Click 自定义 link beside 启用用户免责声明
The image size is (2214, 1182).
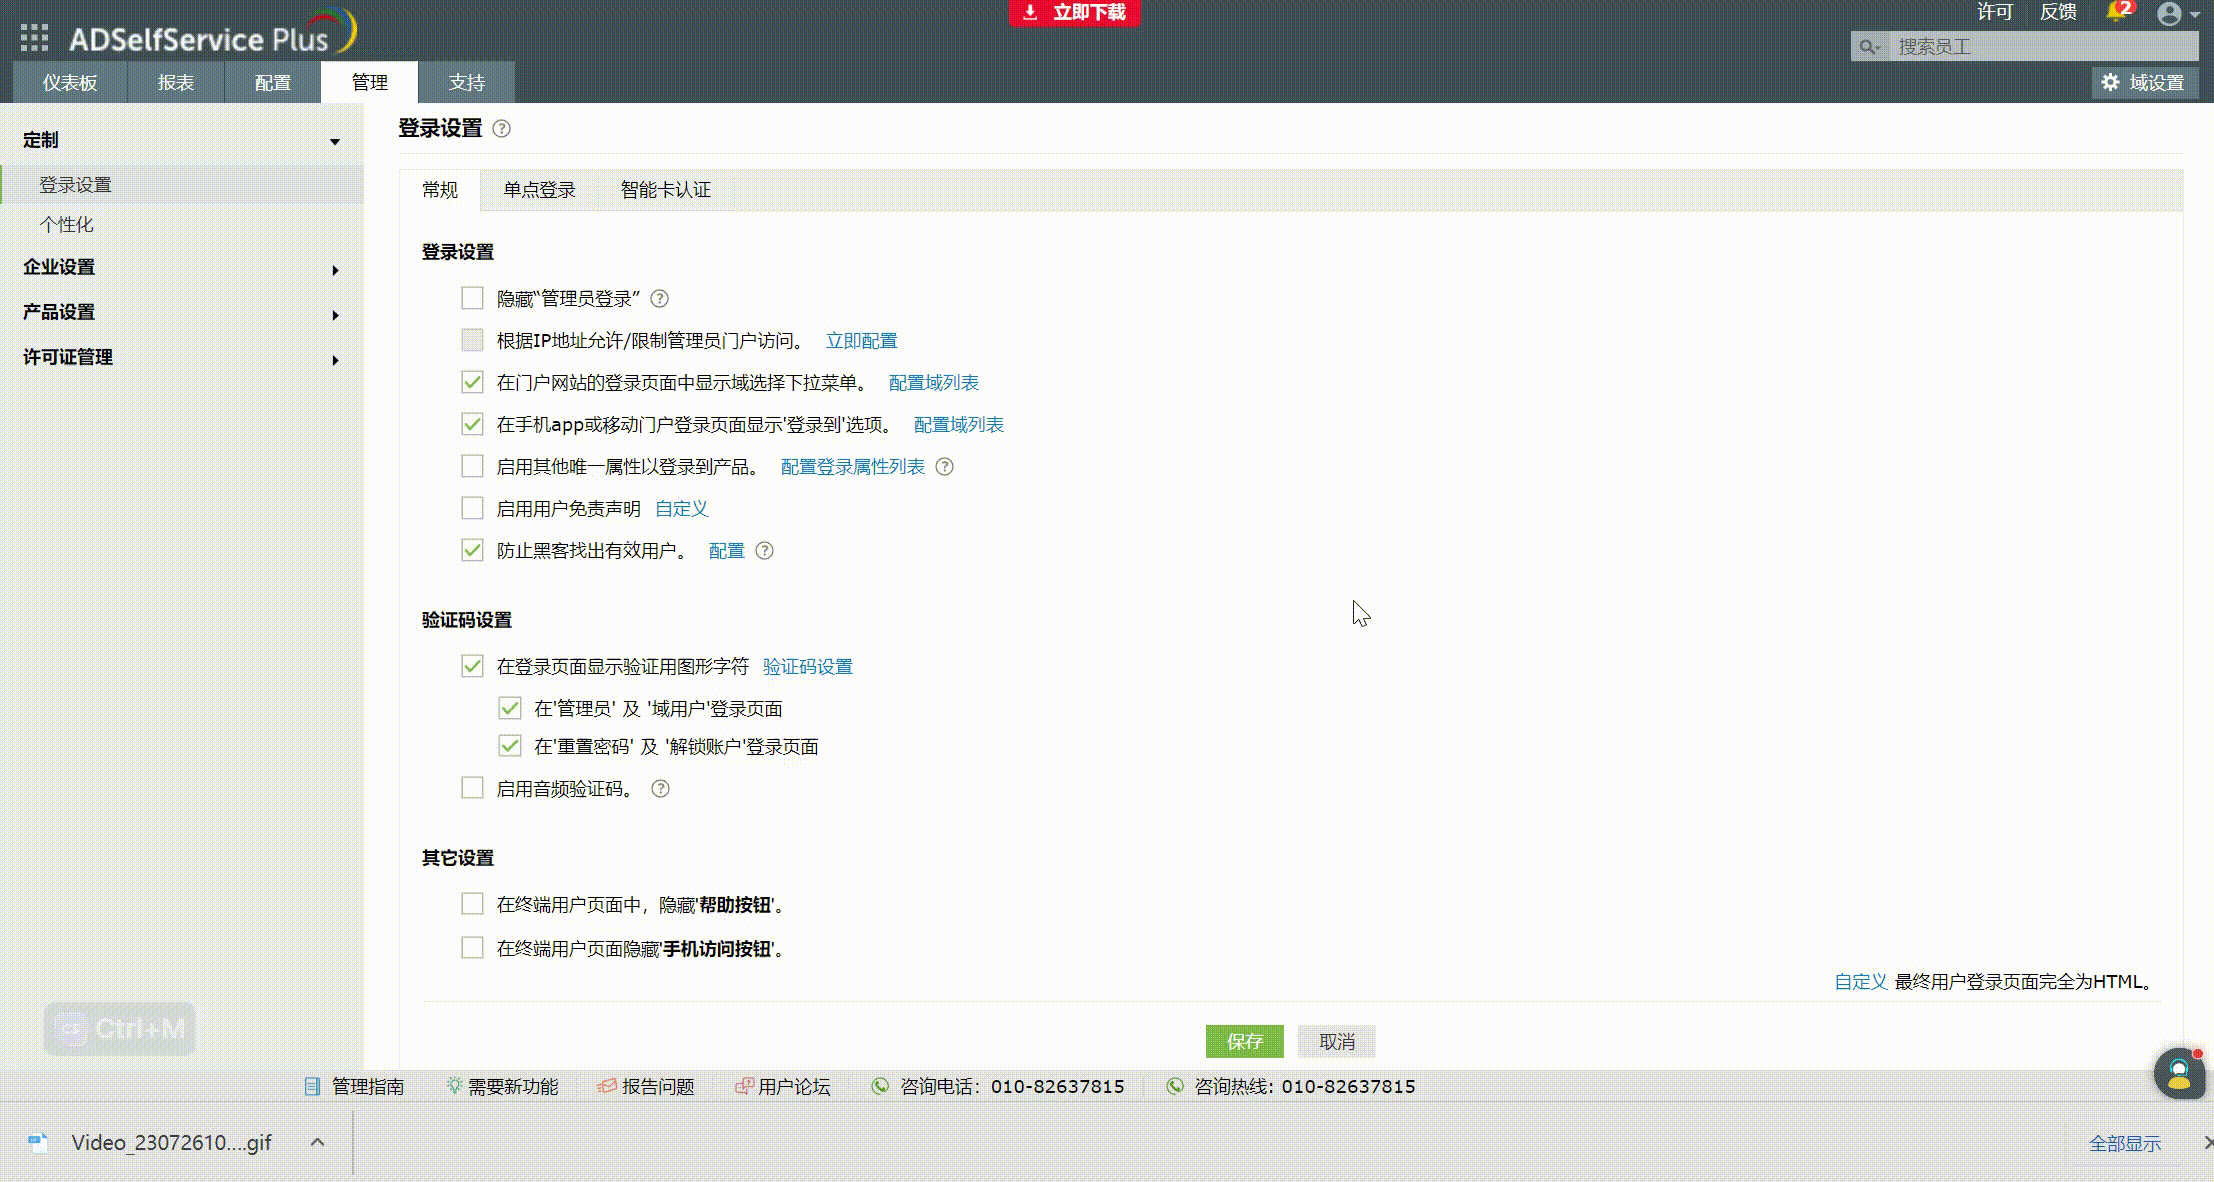pyautogui.click(x=681, y=509)
